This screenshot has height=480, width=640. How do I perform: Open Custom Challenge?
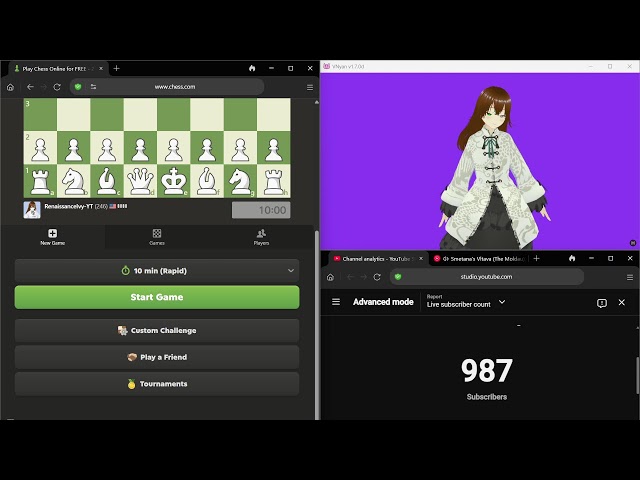[x=157, y=331]
